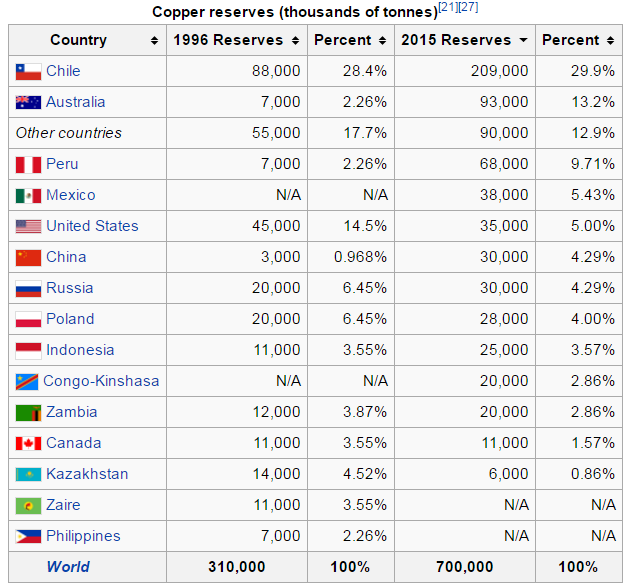Open citation reference 27

point(468,8)
